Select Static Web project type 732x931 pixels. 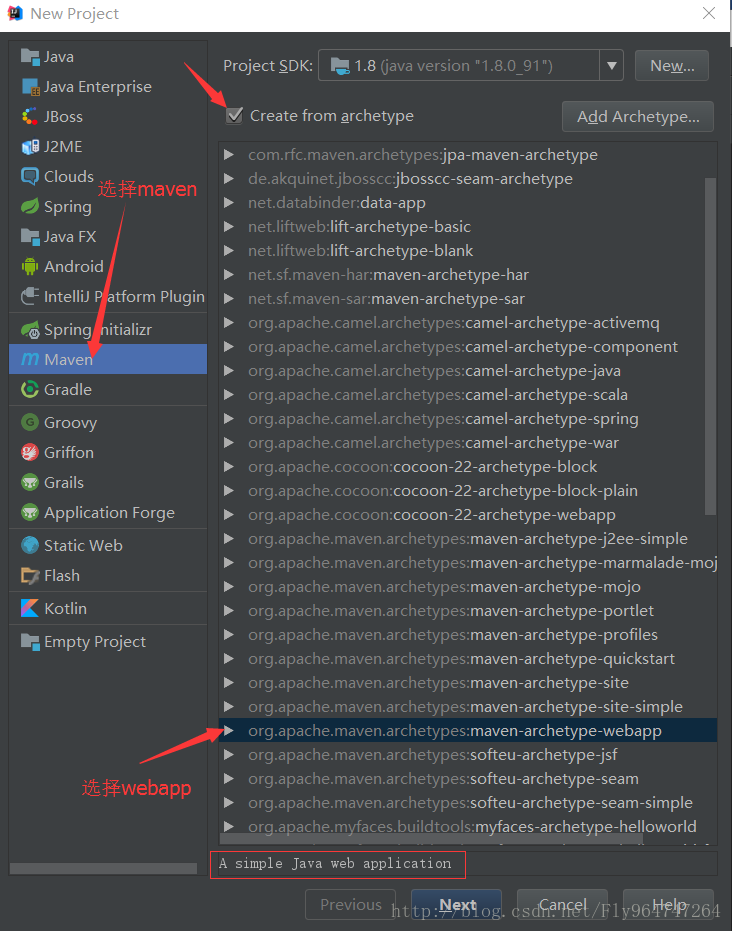(108, 545)
